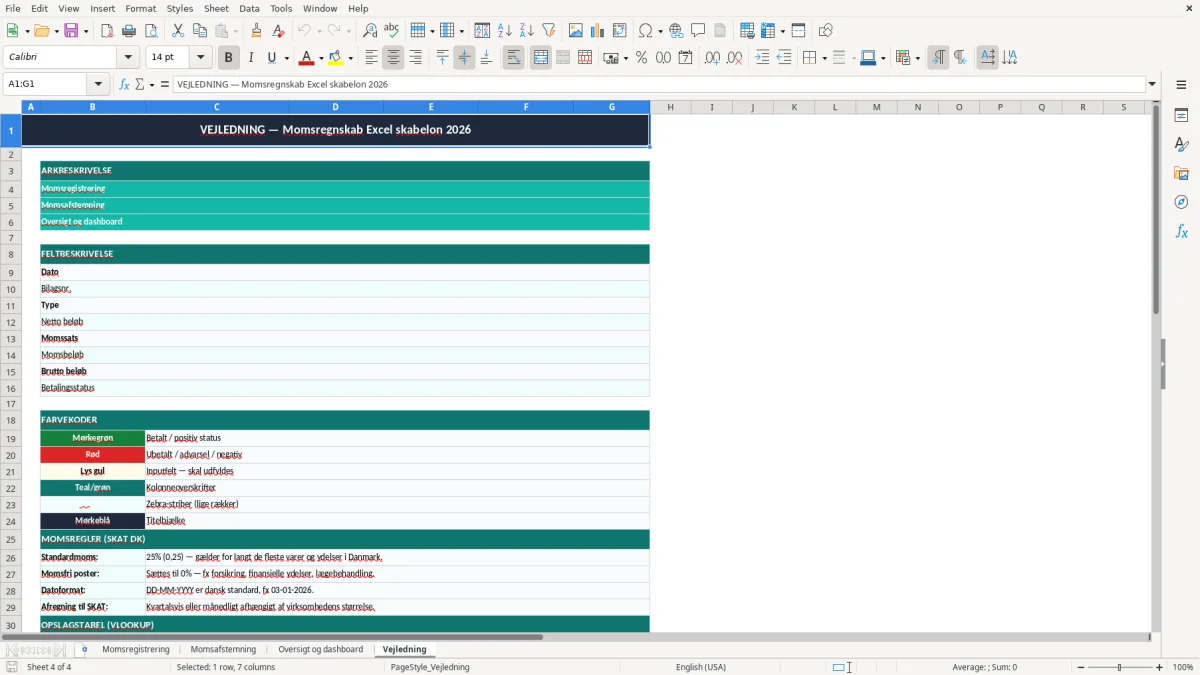Copy the selection
Screen dimensions: 1200x675
pos(200,31)
